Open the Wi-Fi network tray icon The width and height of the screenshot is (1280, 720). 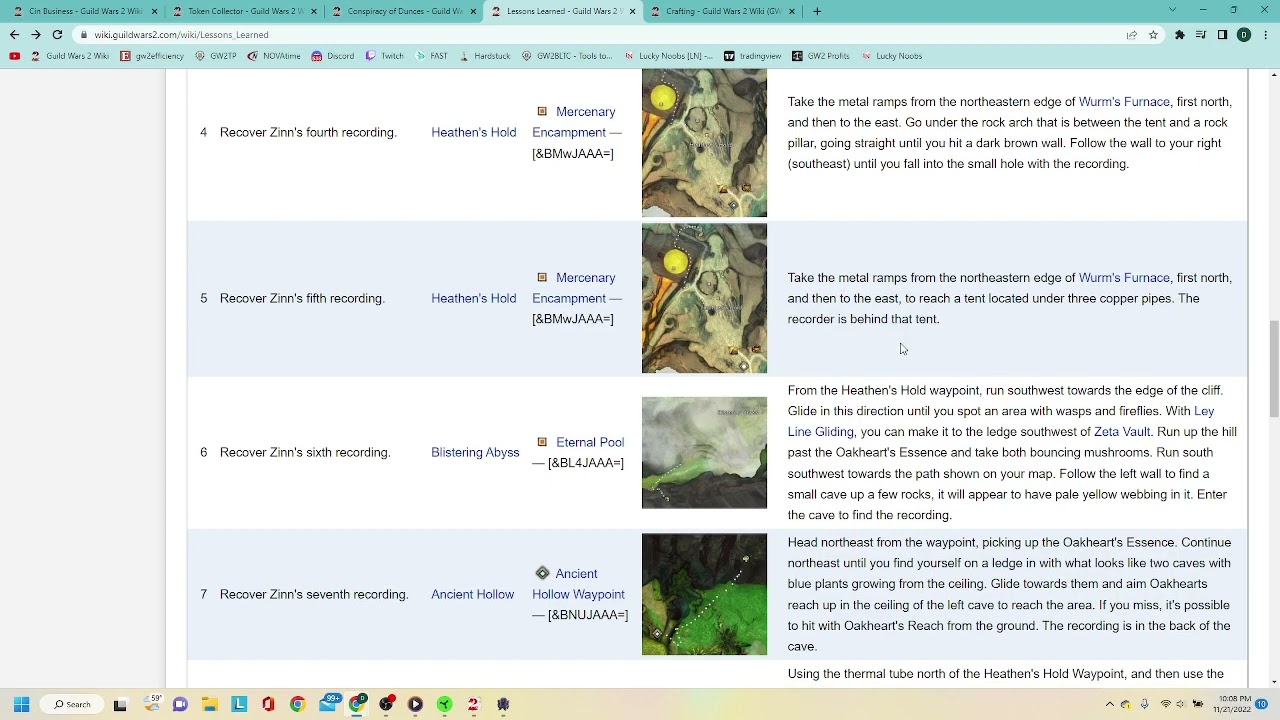(1166, 704)
